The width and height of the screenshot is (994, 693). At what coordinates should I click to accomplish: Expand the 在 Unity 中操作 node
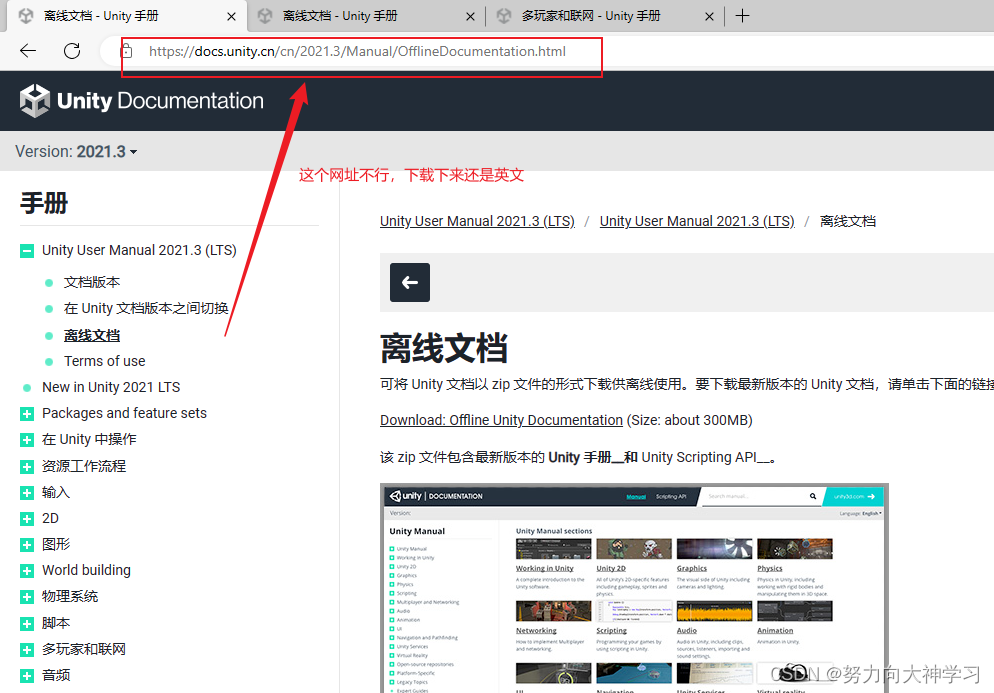click(27, 440)
